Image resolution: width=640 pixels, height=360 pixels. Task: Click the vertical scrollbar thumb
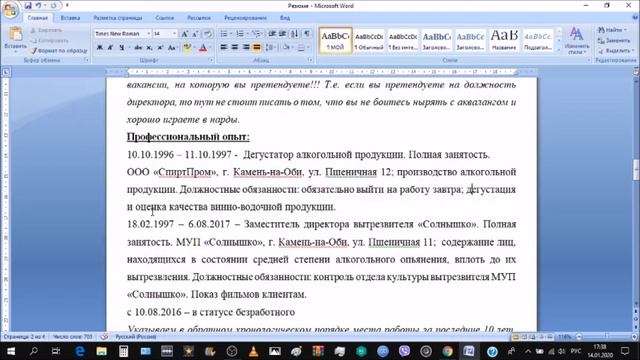point(636,170)
